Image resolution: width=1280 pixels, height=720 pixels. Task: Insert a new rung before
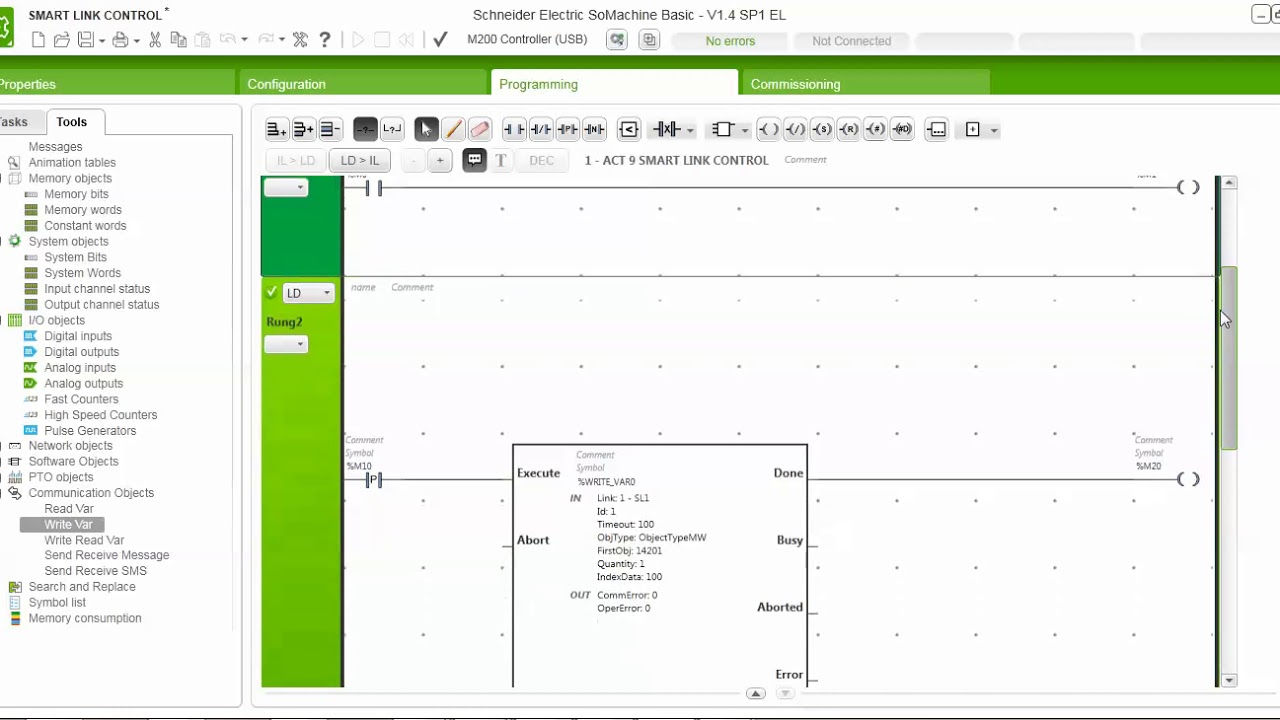(x=277, y=129)
